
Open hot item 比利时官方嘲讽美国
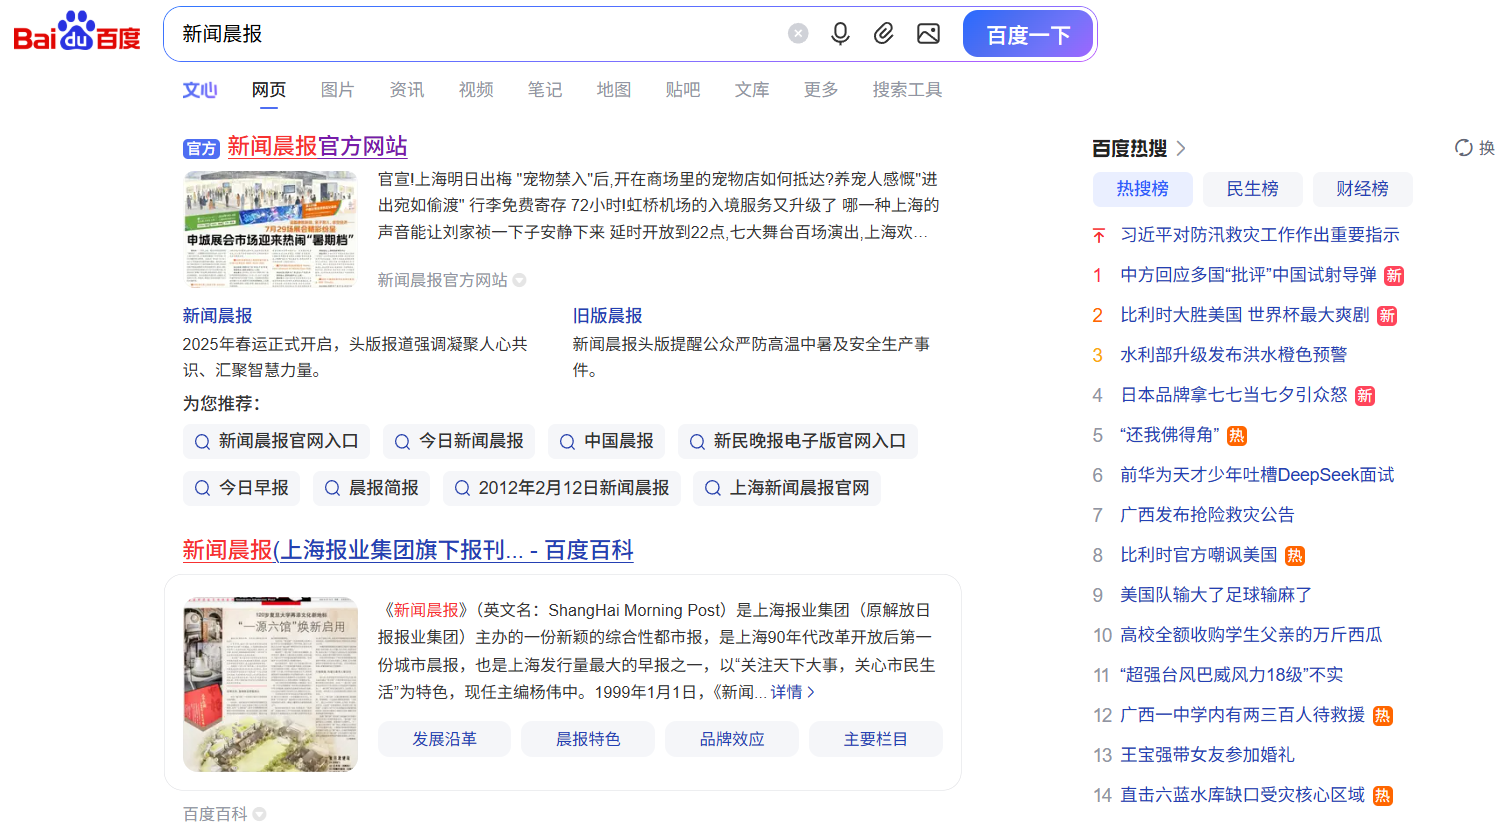(x=1199, y=555)
